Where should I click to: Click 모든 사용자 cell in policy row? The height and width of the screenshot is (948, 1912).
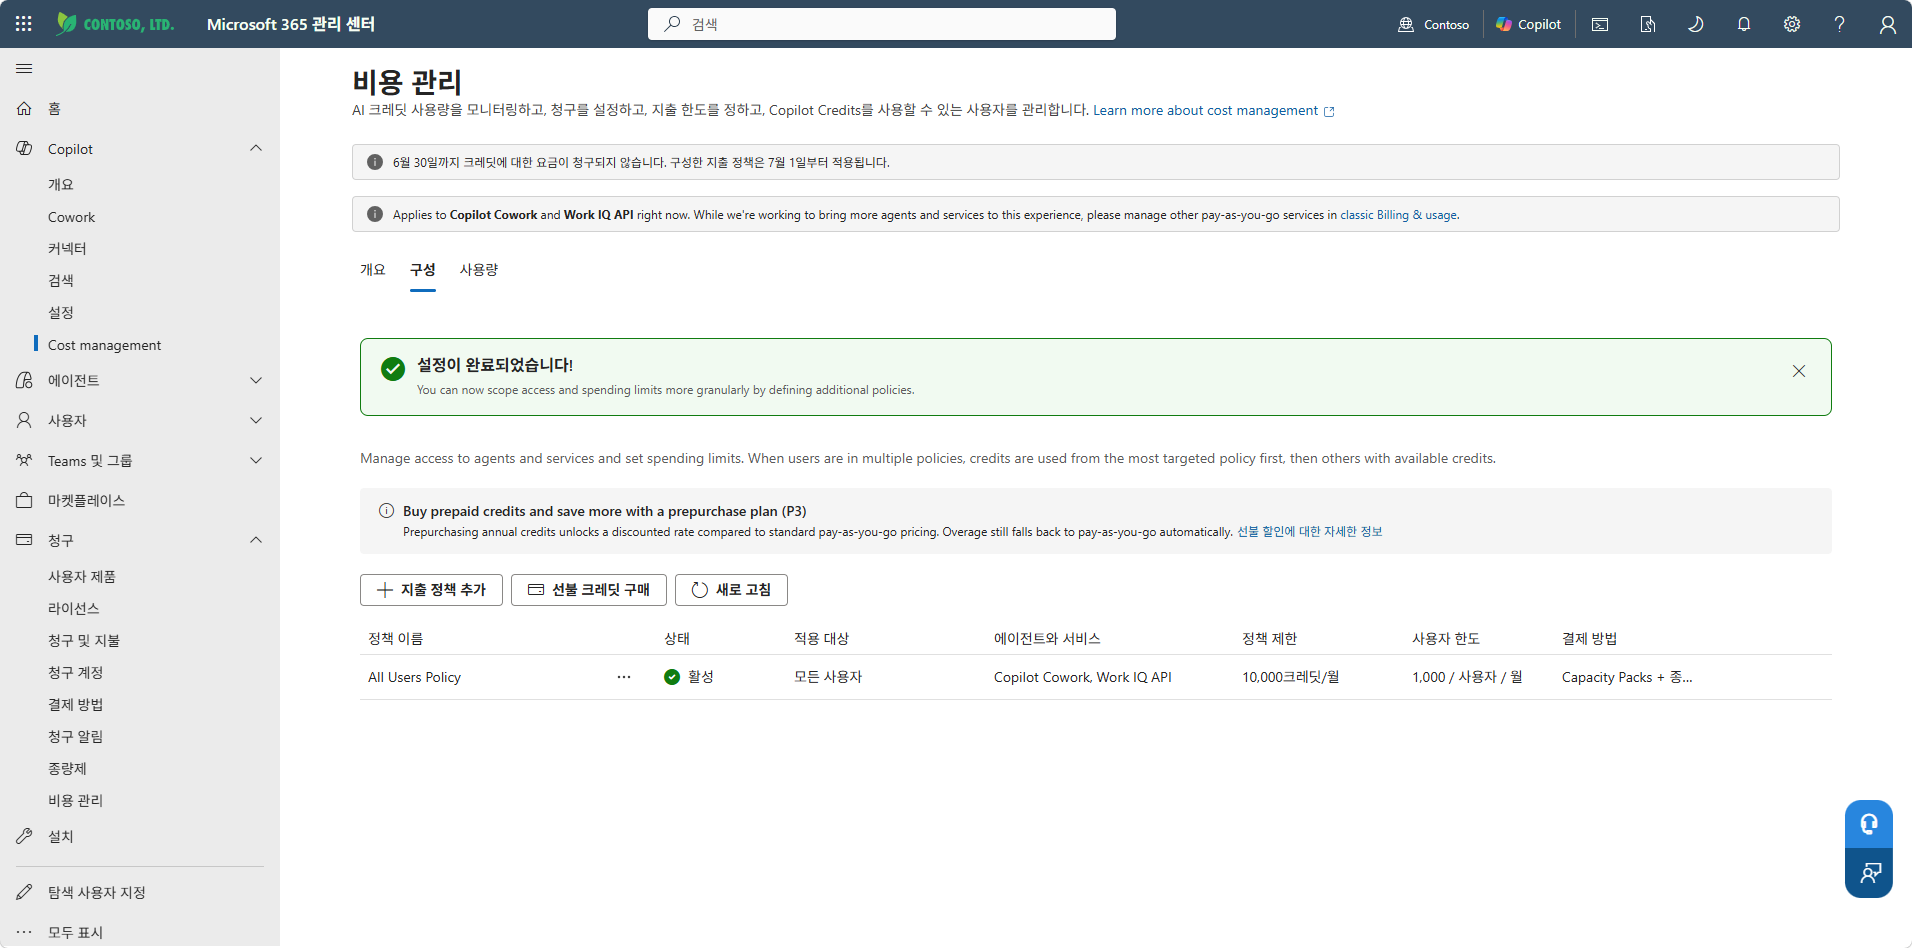pos(828,677)
